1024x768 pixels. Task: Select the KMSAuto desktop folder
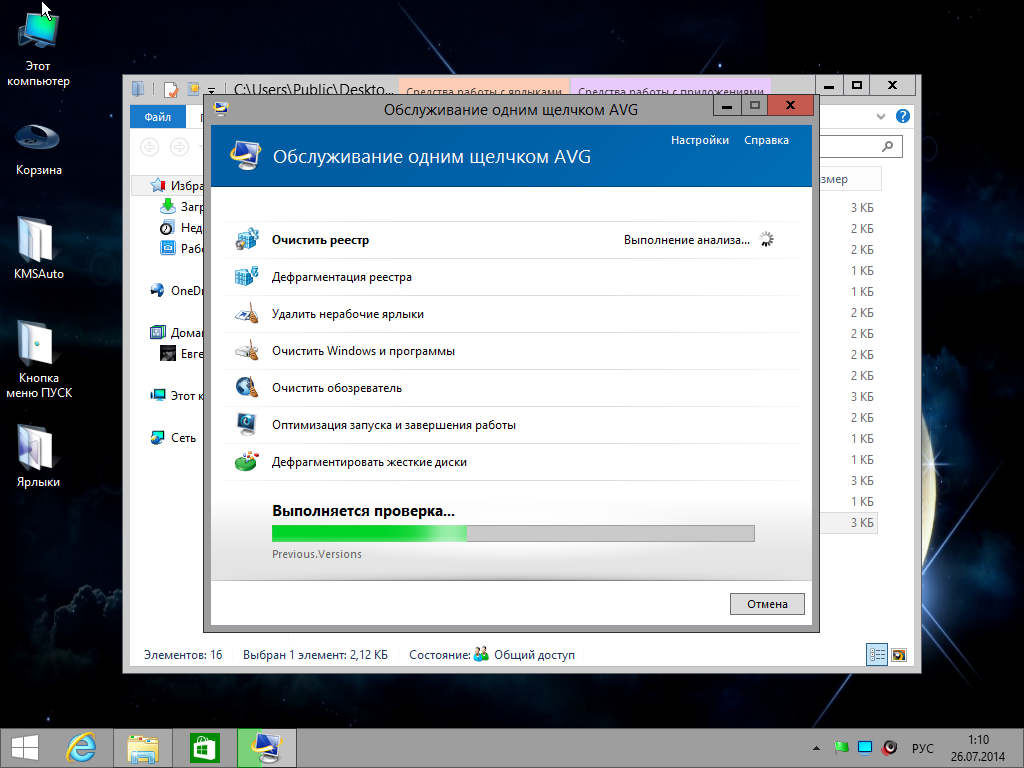[38, 248]
